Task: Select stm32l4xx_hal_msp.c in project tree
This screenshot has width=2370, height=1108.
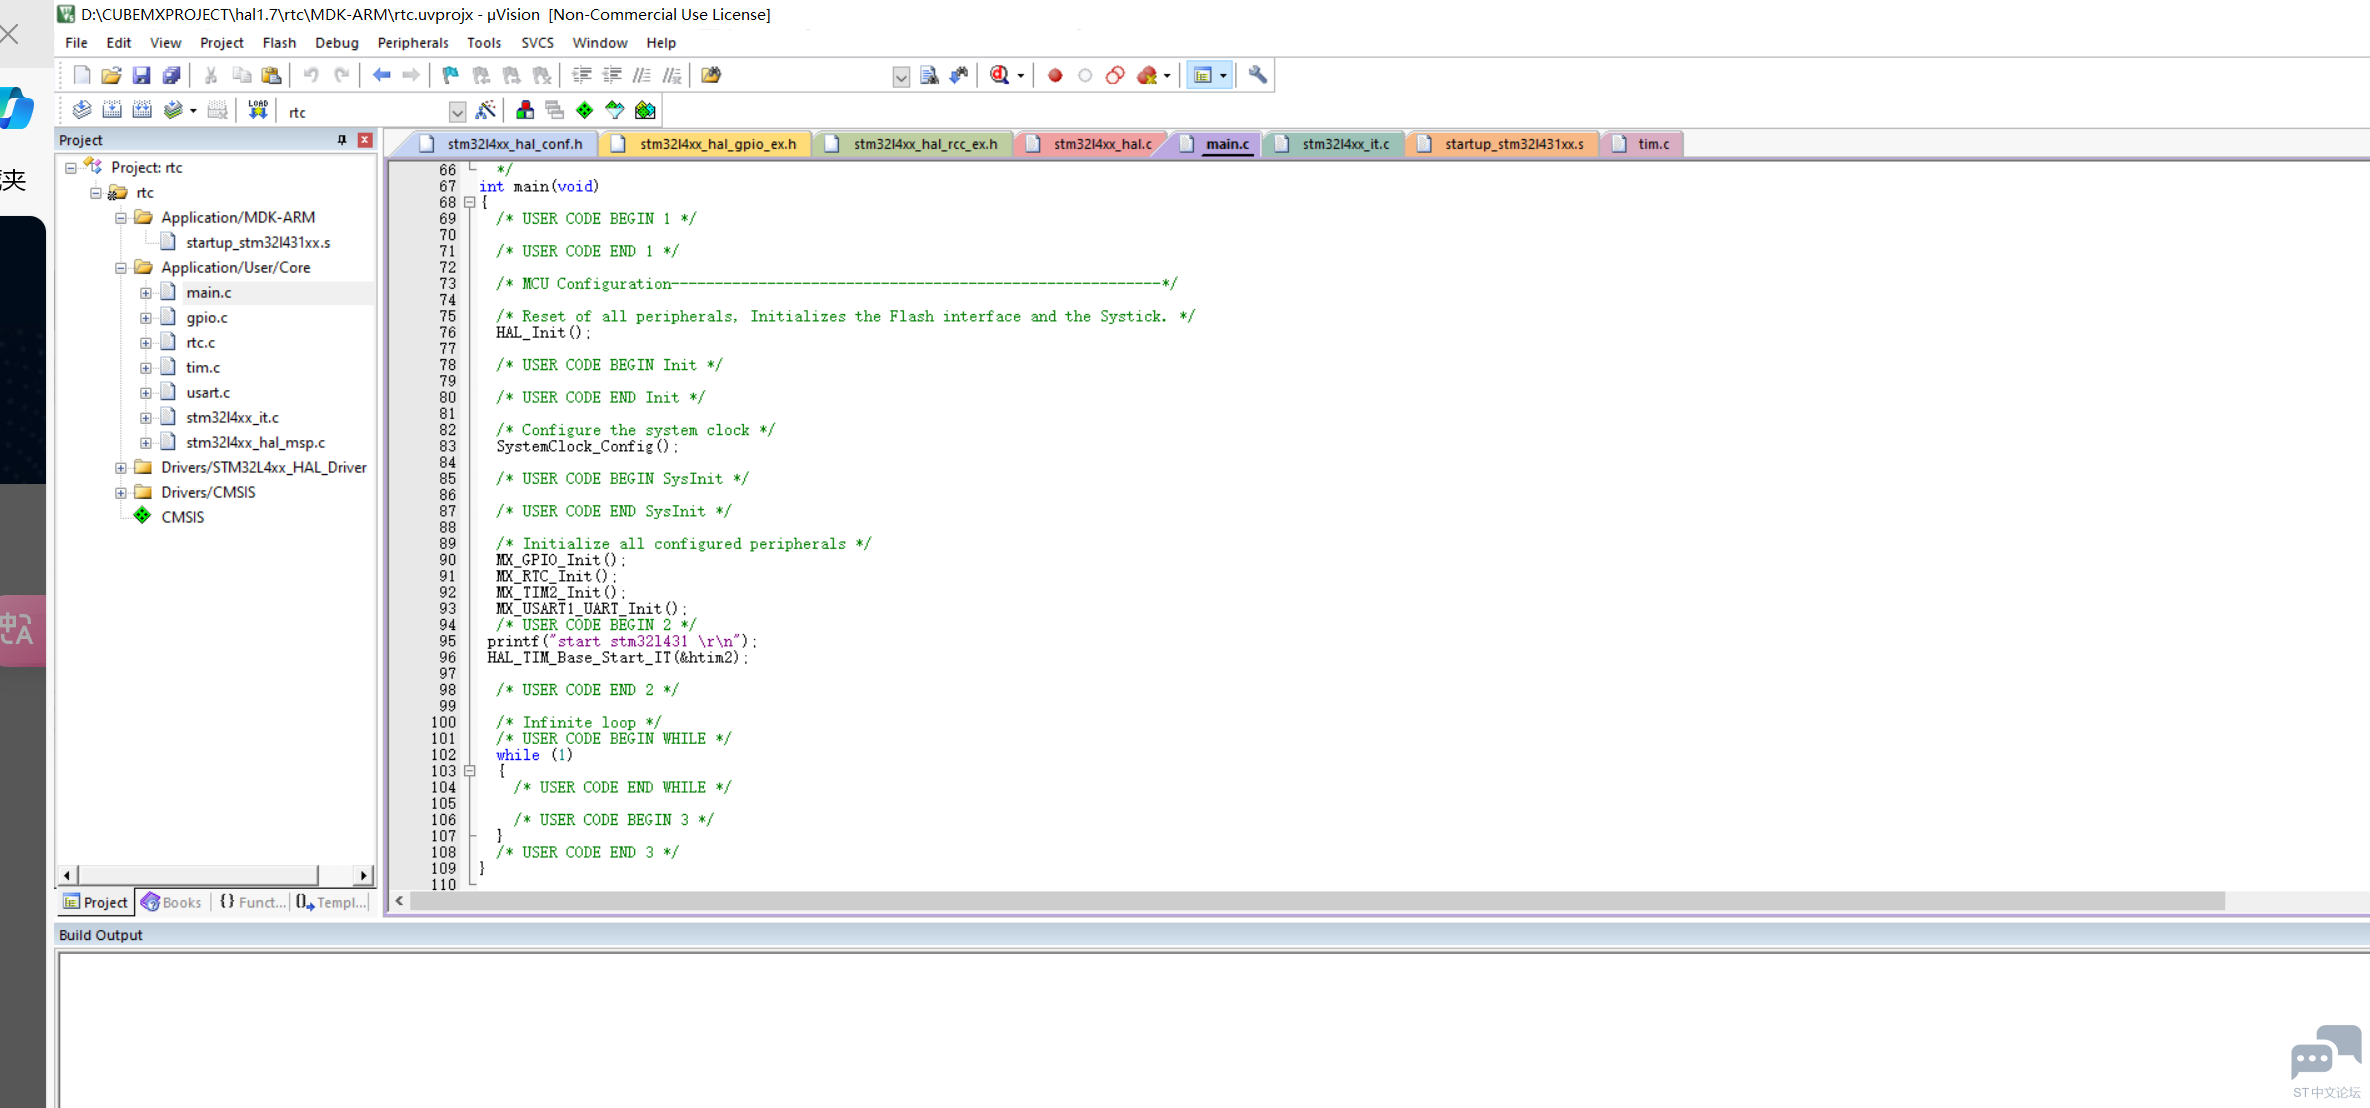Action: tap(255, 443)
